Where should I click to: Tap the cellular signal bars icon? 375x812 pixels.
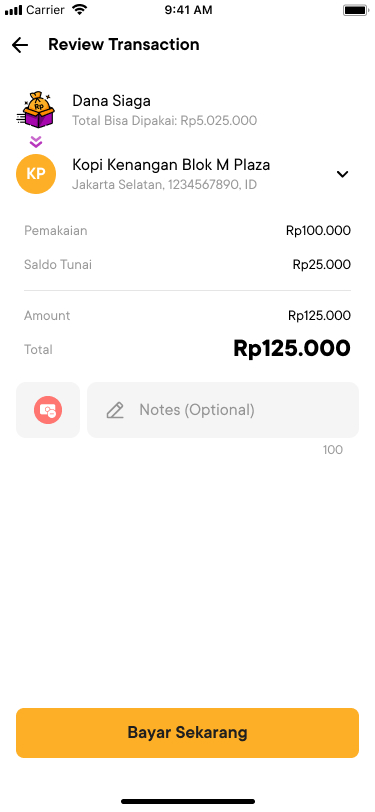tap(13, 10)
